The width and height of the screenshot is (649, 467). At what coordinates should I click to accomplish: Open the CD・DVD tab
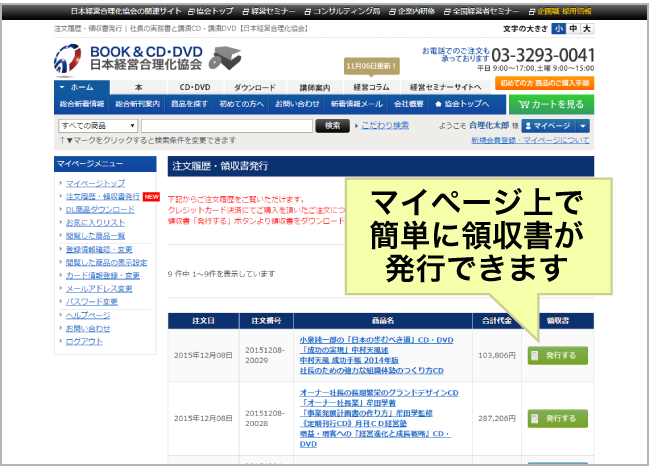click(194, 87)
